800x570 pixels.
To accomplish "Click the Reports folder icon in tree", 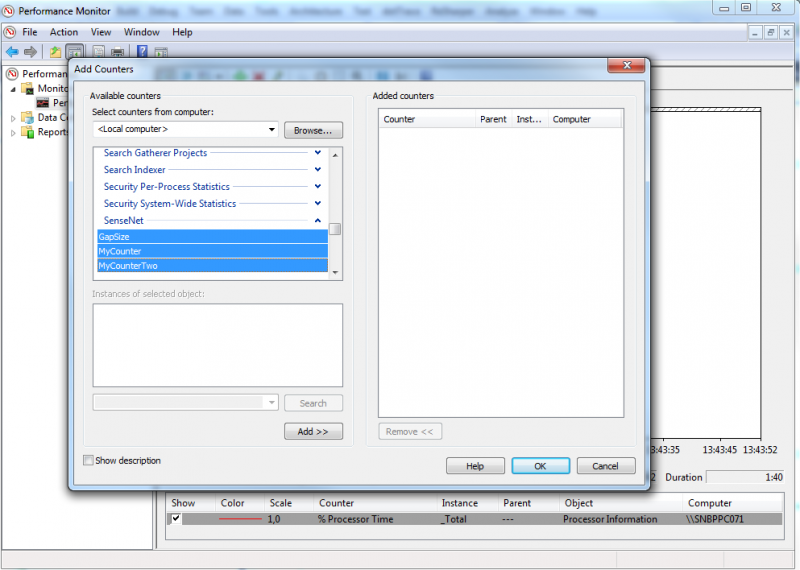I will (x=27, y=132).
